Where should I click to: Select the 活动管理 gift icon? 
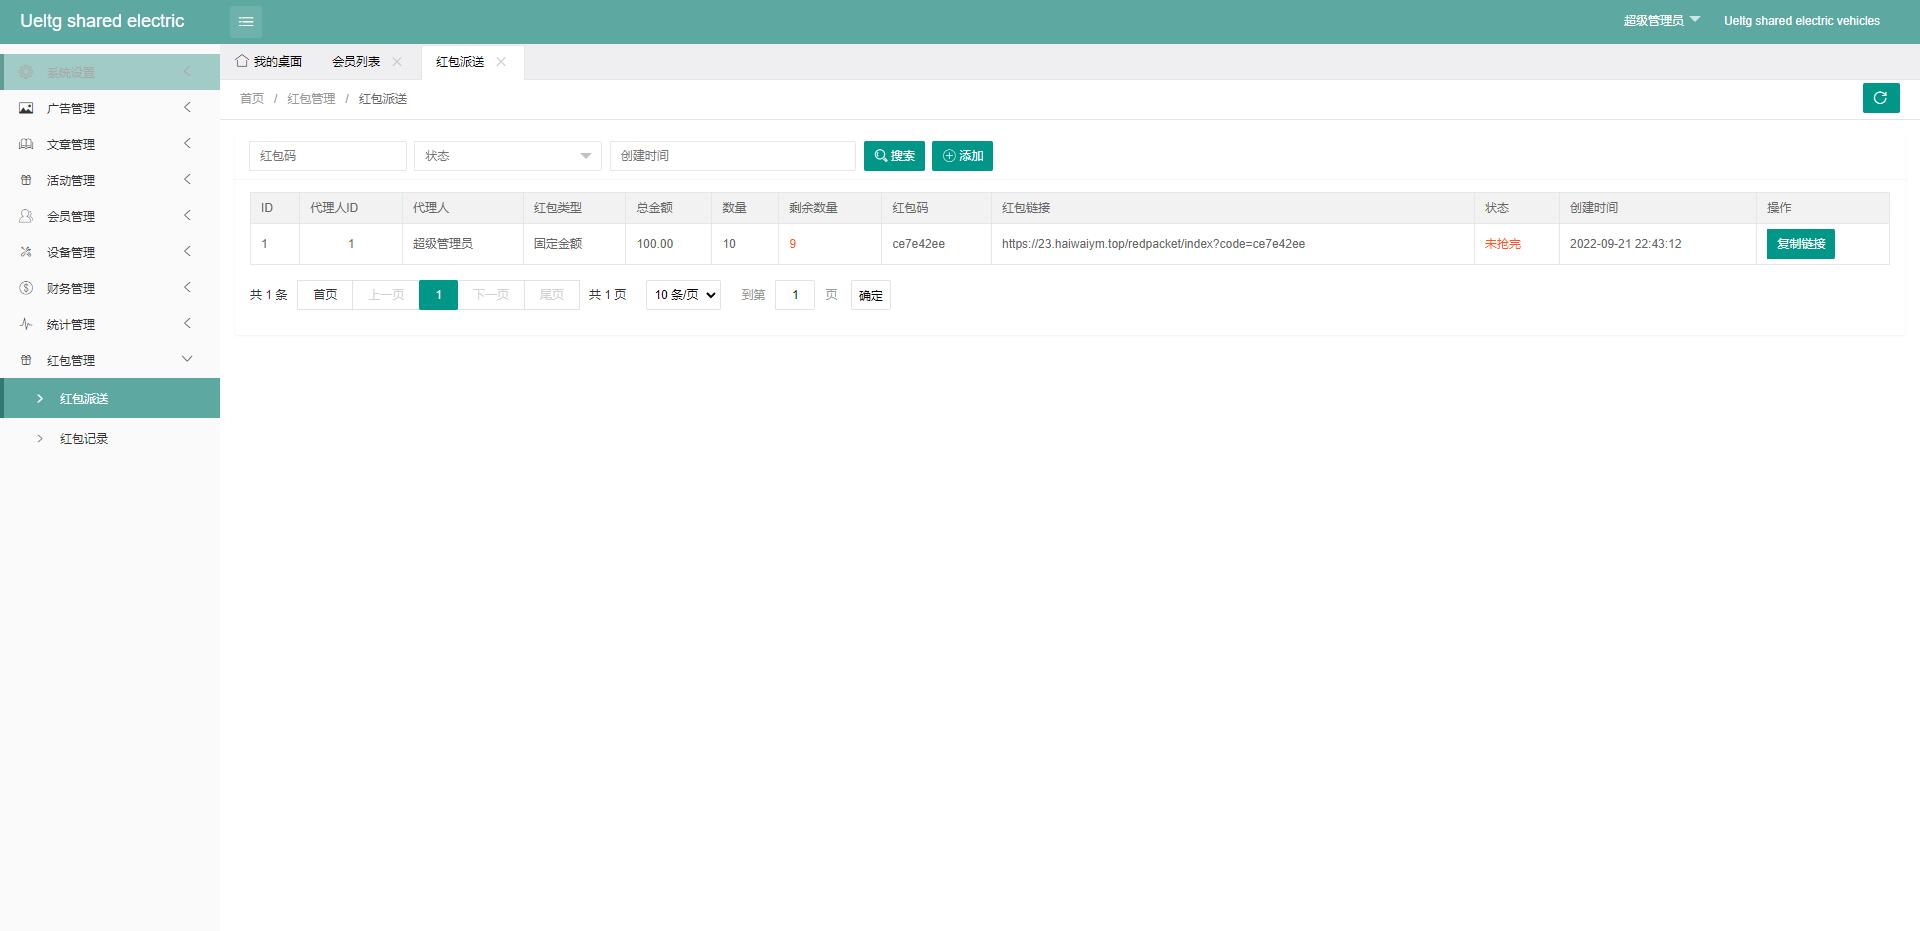[x=26, y=180]
